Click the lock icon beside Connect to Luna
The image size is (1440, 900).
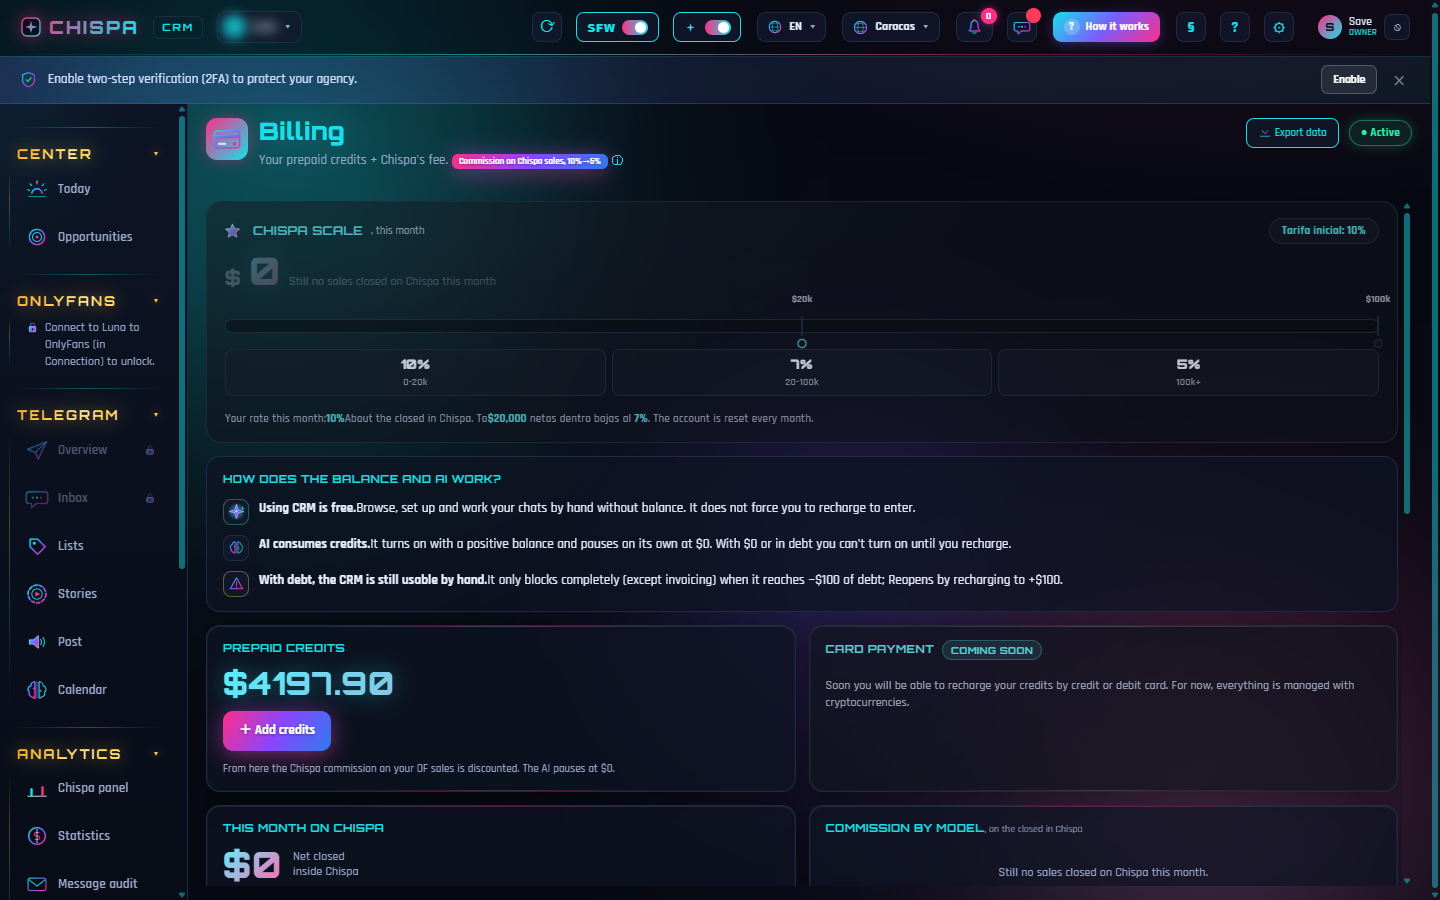[33, 327]
